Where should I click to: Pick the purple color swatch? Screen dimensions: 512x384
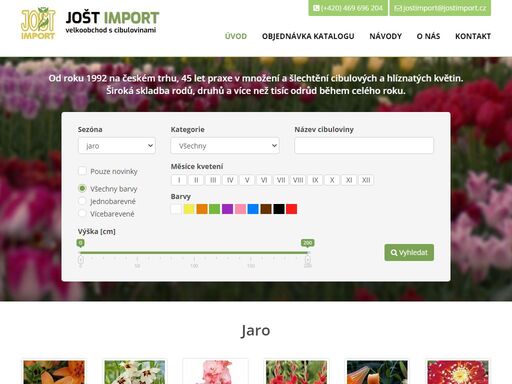coord(227,209)
